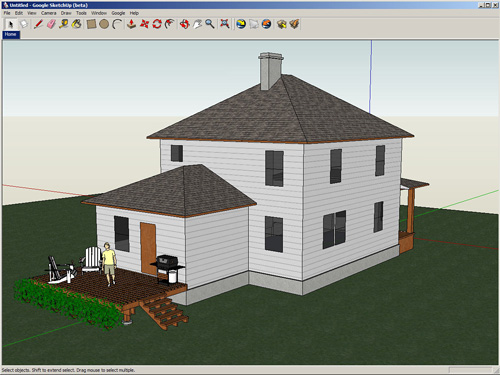
Task: Select the orange door on the house
Action: [148, 248]
